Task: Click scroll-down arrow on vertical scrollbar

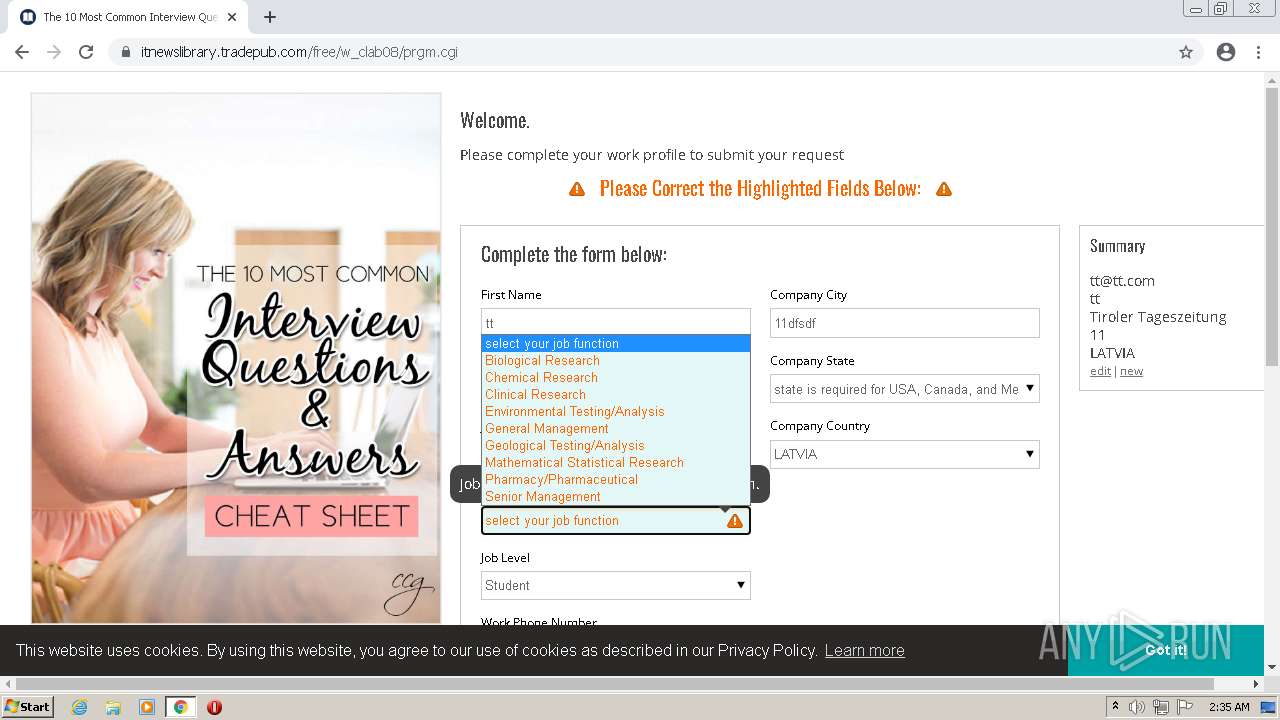Action: tap(1271, 666)
